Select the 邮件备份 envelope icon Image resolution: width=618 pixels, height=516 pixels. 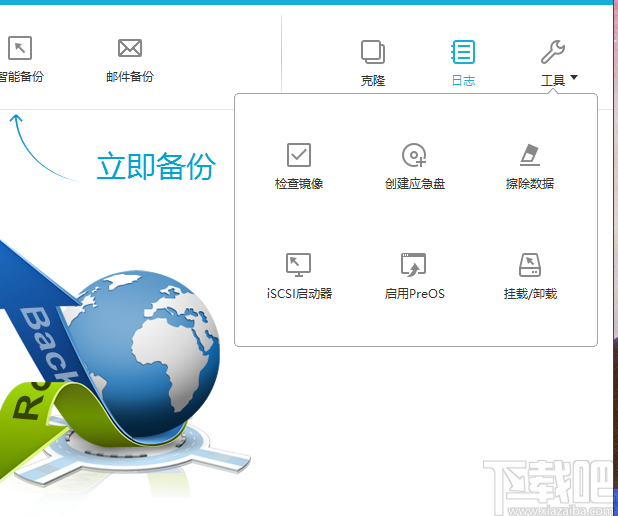coord(130,48)
